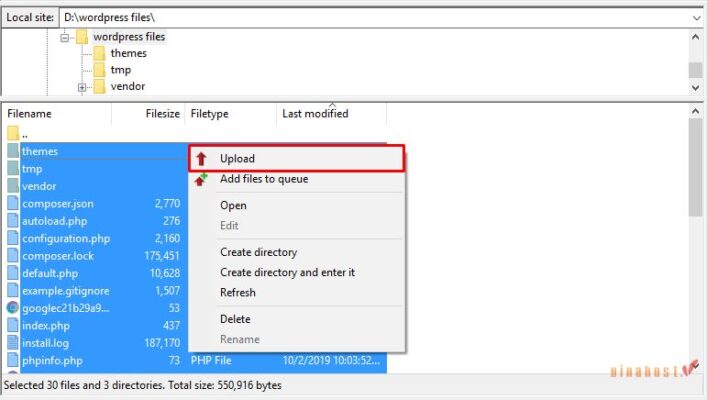Click the example.gitignore filename
Image resolution: width=707 pixels, height=400 pixels.
(x=65, y=290)
